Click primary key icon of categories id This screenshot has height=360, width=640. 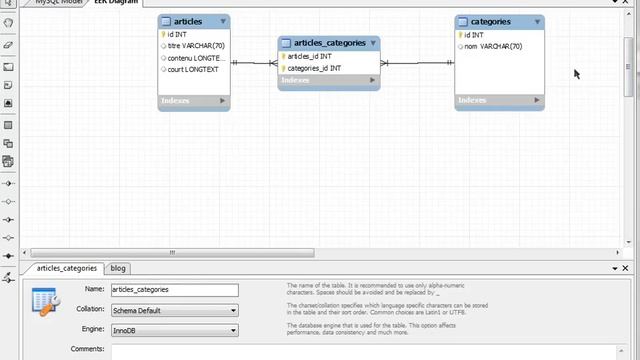click(x=460, y=35)
